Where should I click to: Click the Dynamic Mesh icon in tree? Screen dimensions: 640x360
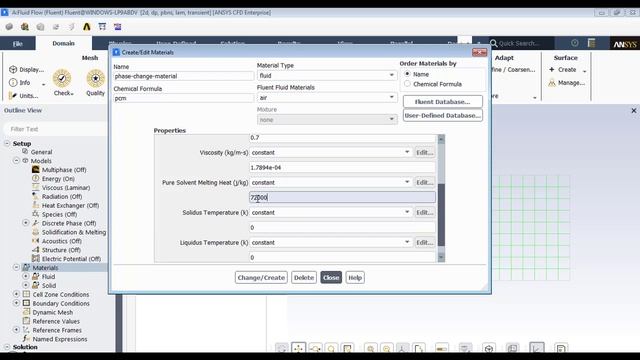click(x=27, y=312)
